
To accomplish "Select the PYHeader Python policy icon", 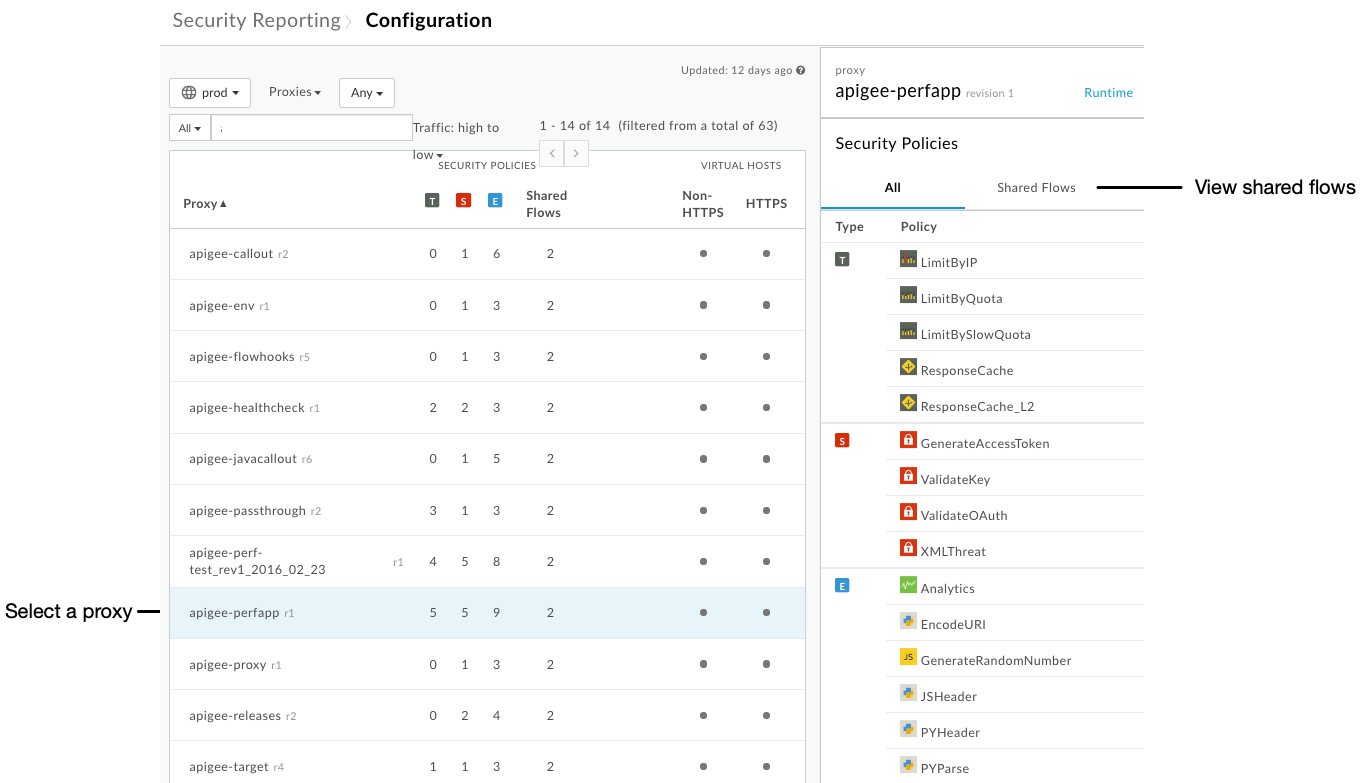I will (908, 728).
